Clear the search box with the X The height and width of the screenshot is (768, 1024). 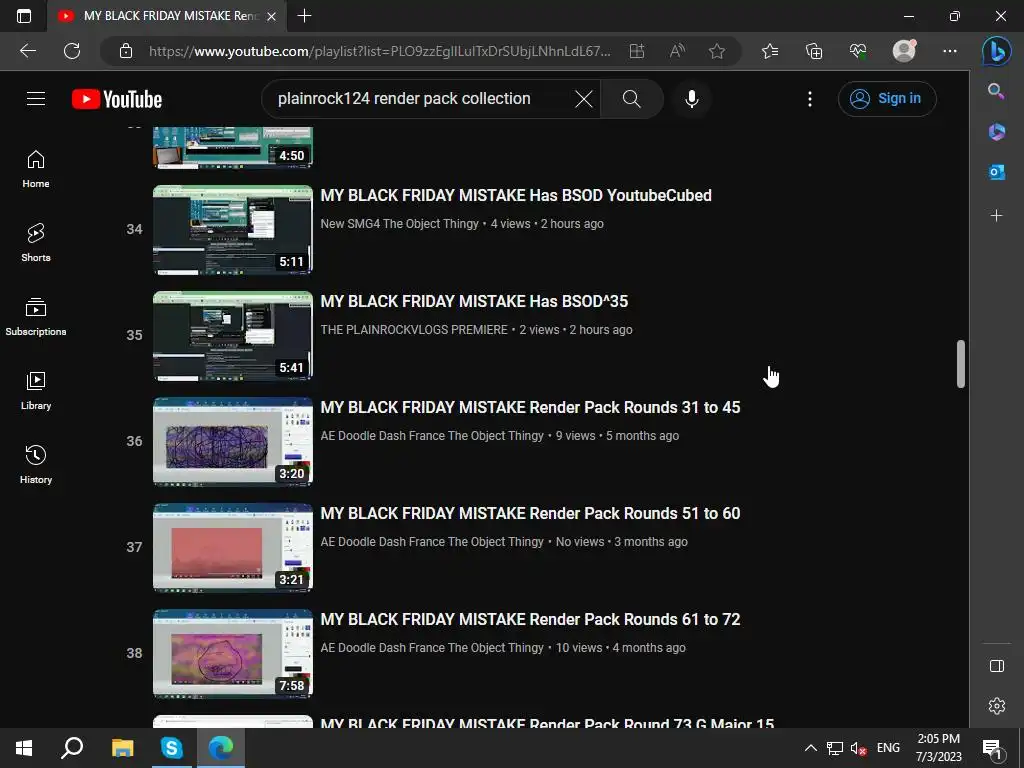click(x=583, y=99)
